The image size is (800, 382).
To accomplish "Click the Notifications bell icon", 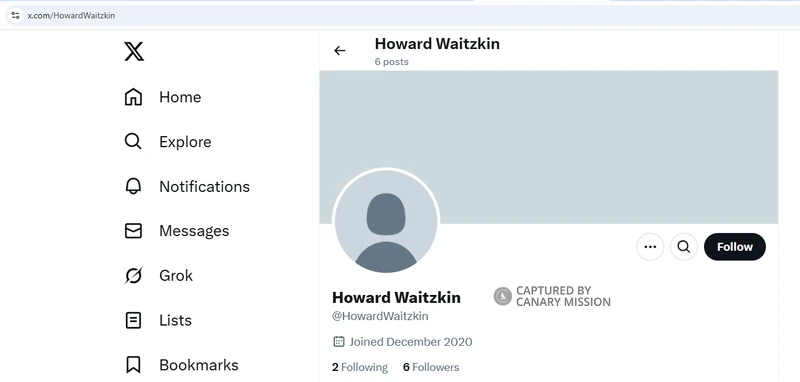I will 133,186.
